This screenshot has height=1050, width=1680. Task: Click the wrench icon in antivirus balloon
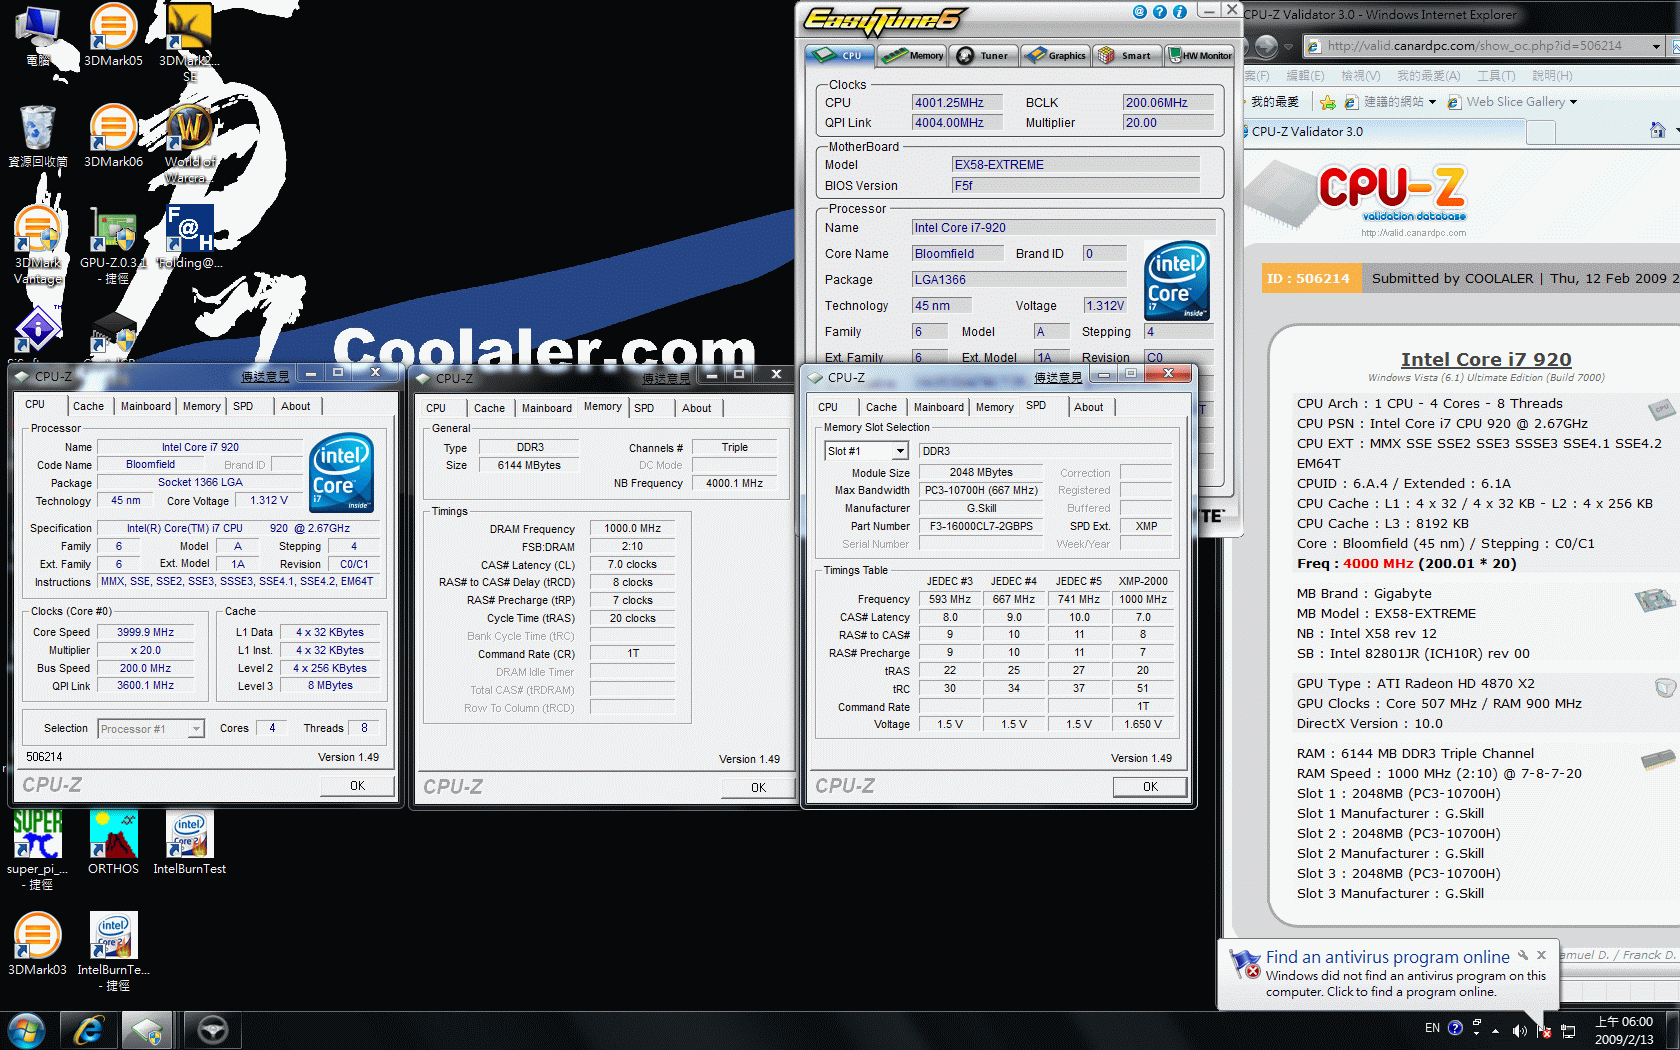click(x=1523, y=955)
